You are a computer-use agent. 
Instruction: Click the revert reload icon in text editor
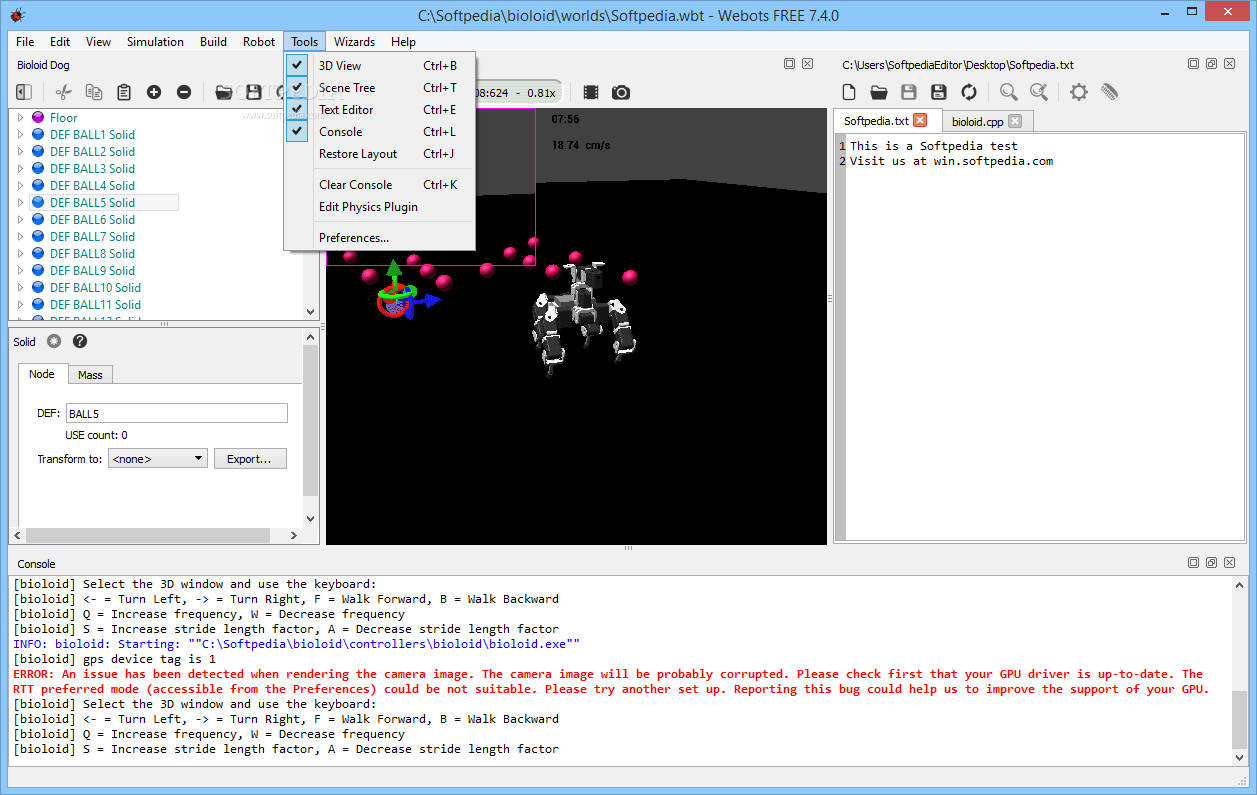tap(969, 92)
